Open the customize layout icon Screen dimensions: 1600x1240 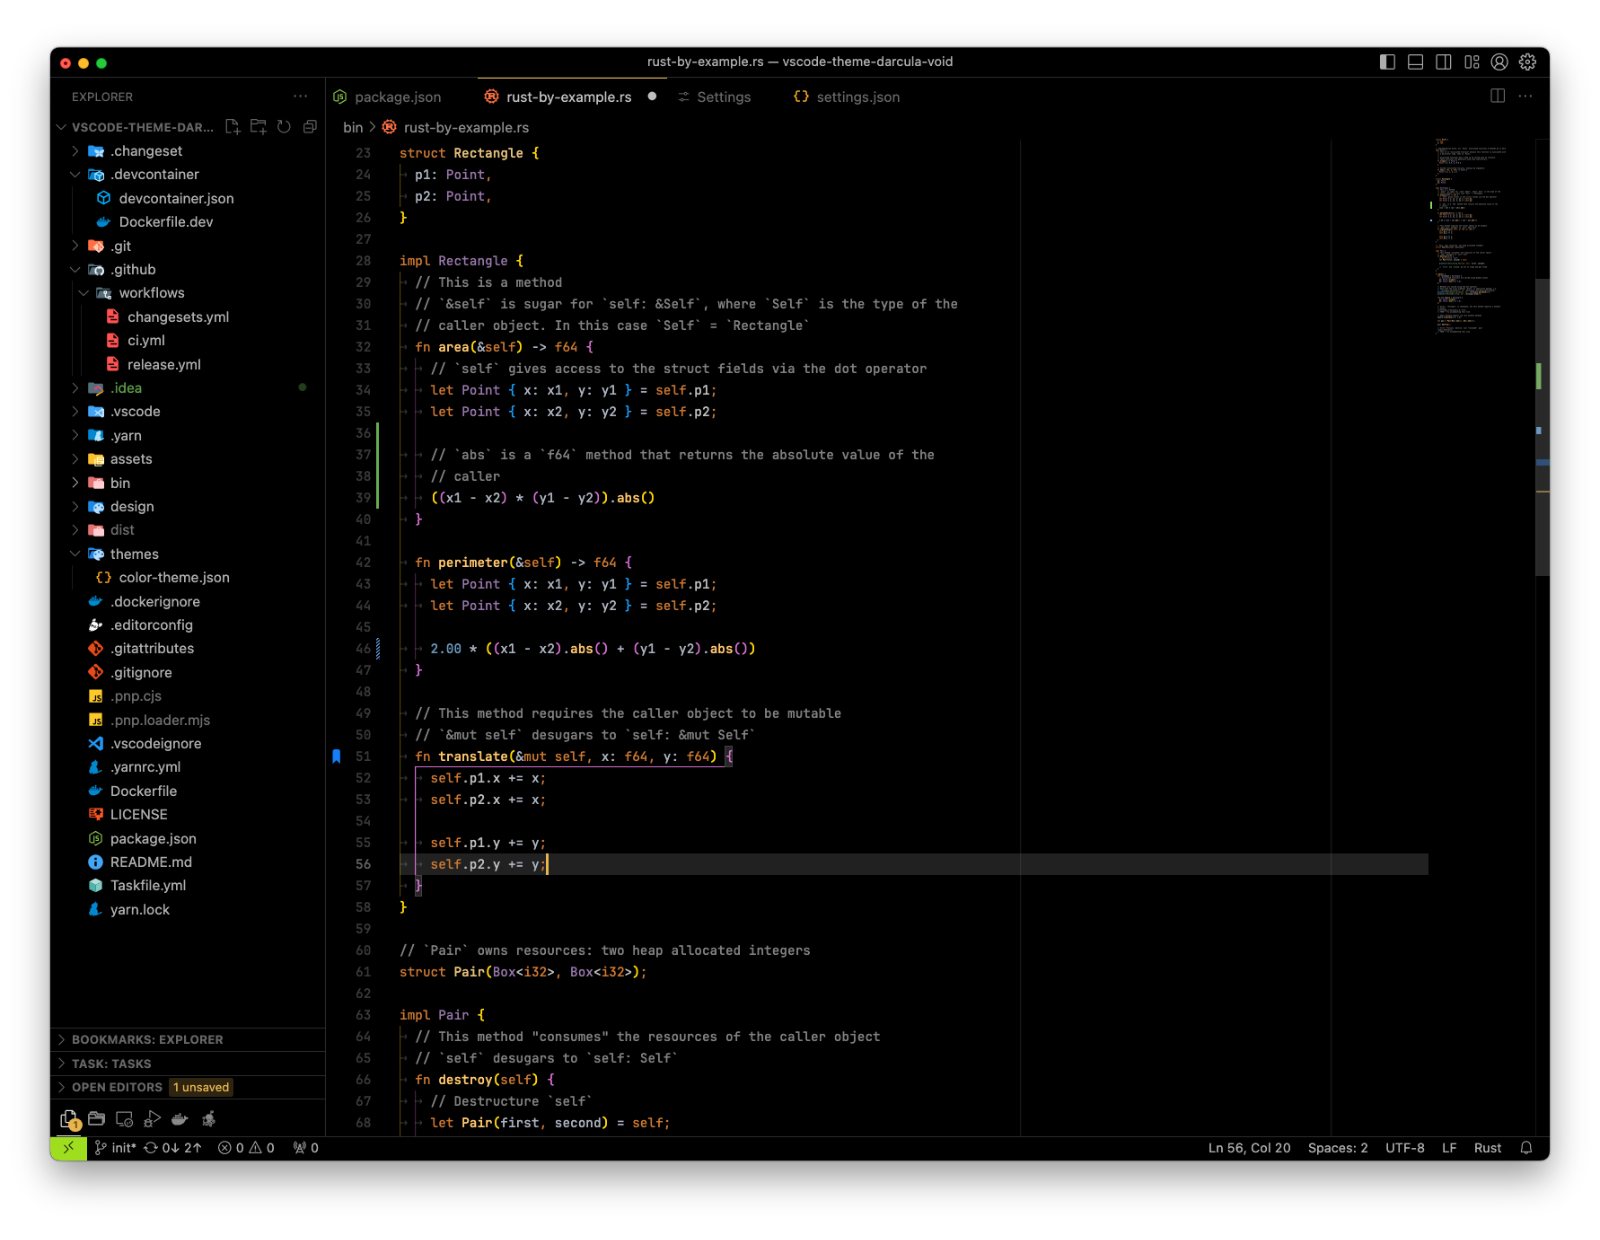click(x=1471, y=62)
